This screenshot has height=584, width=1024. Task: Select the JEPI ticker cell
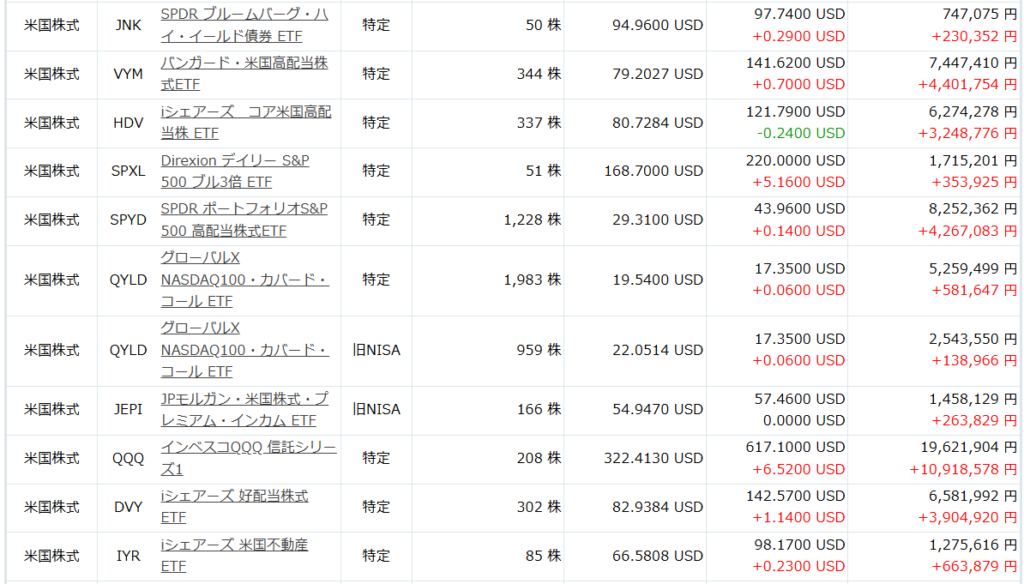(x=128, y=409)
